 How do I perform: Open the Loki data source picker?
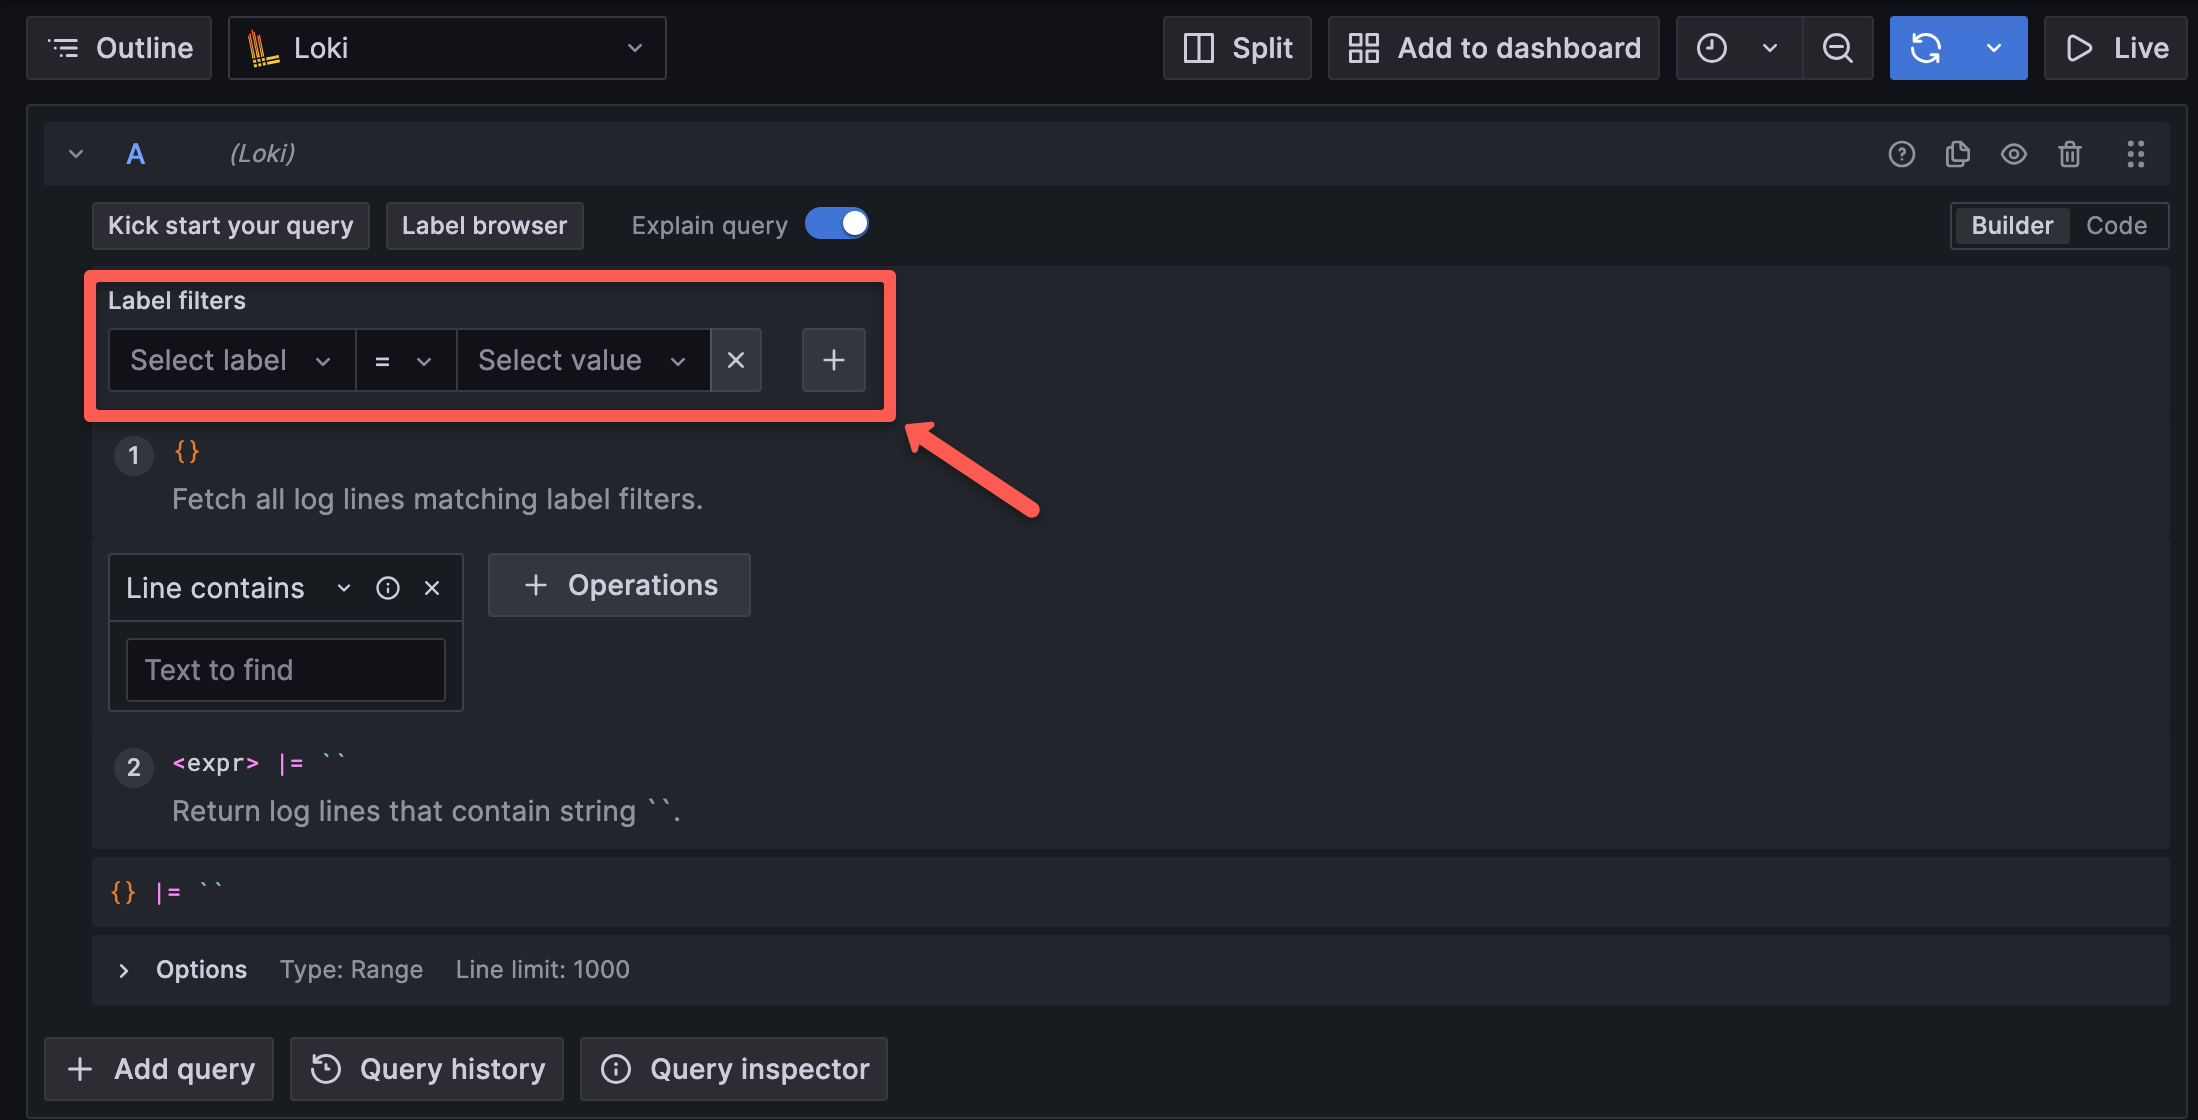(447, 47)
